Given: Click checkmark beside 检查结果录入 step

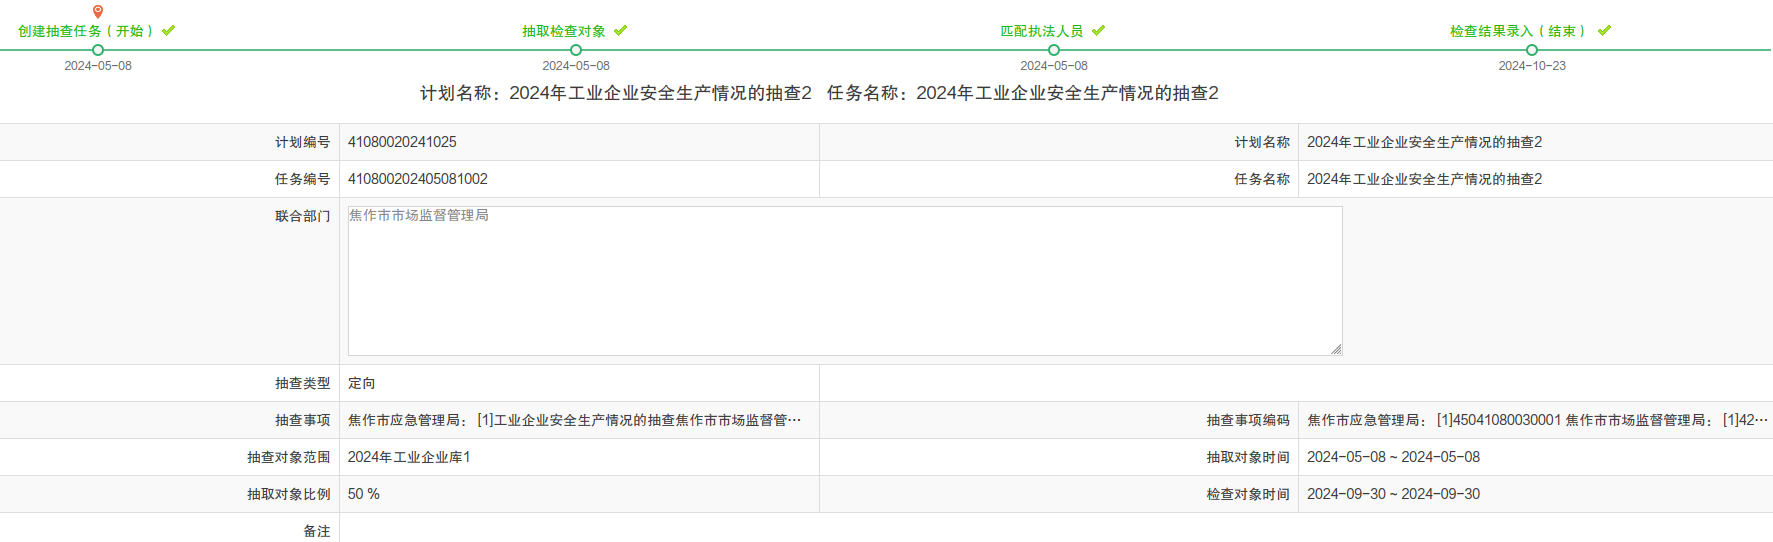Looking at the screenshot, I should point(1604,31).
